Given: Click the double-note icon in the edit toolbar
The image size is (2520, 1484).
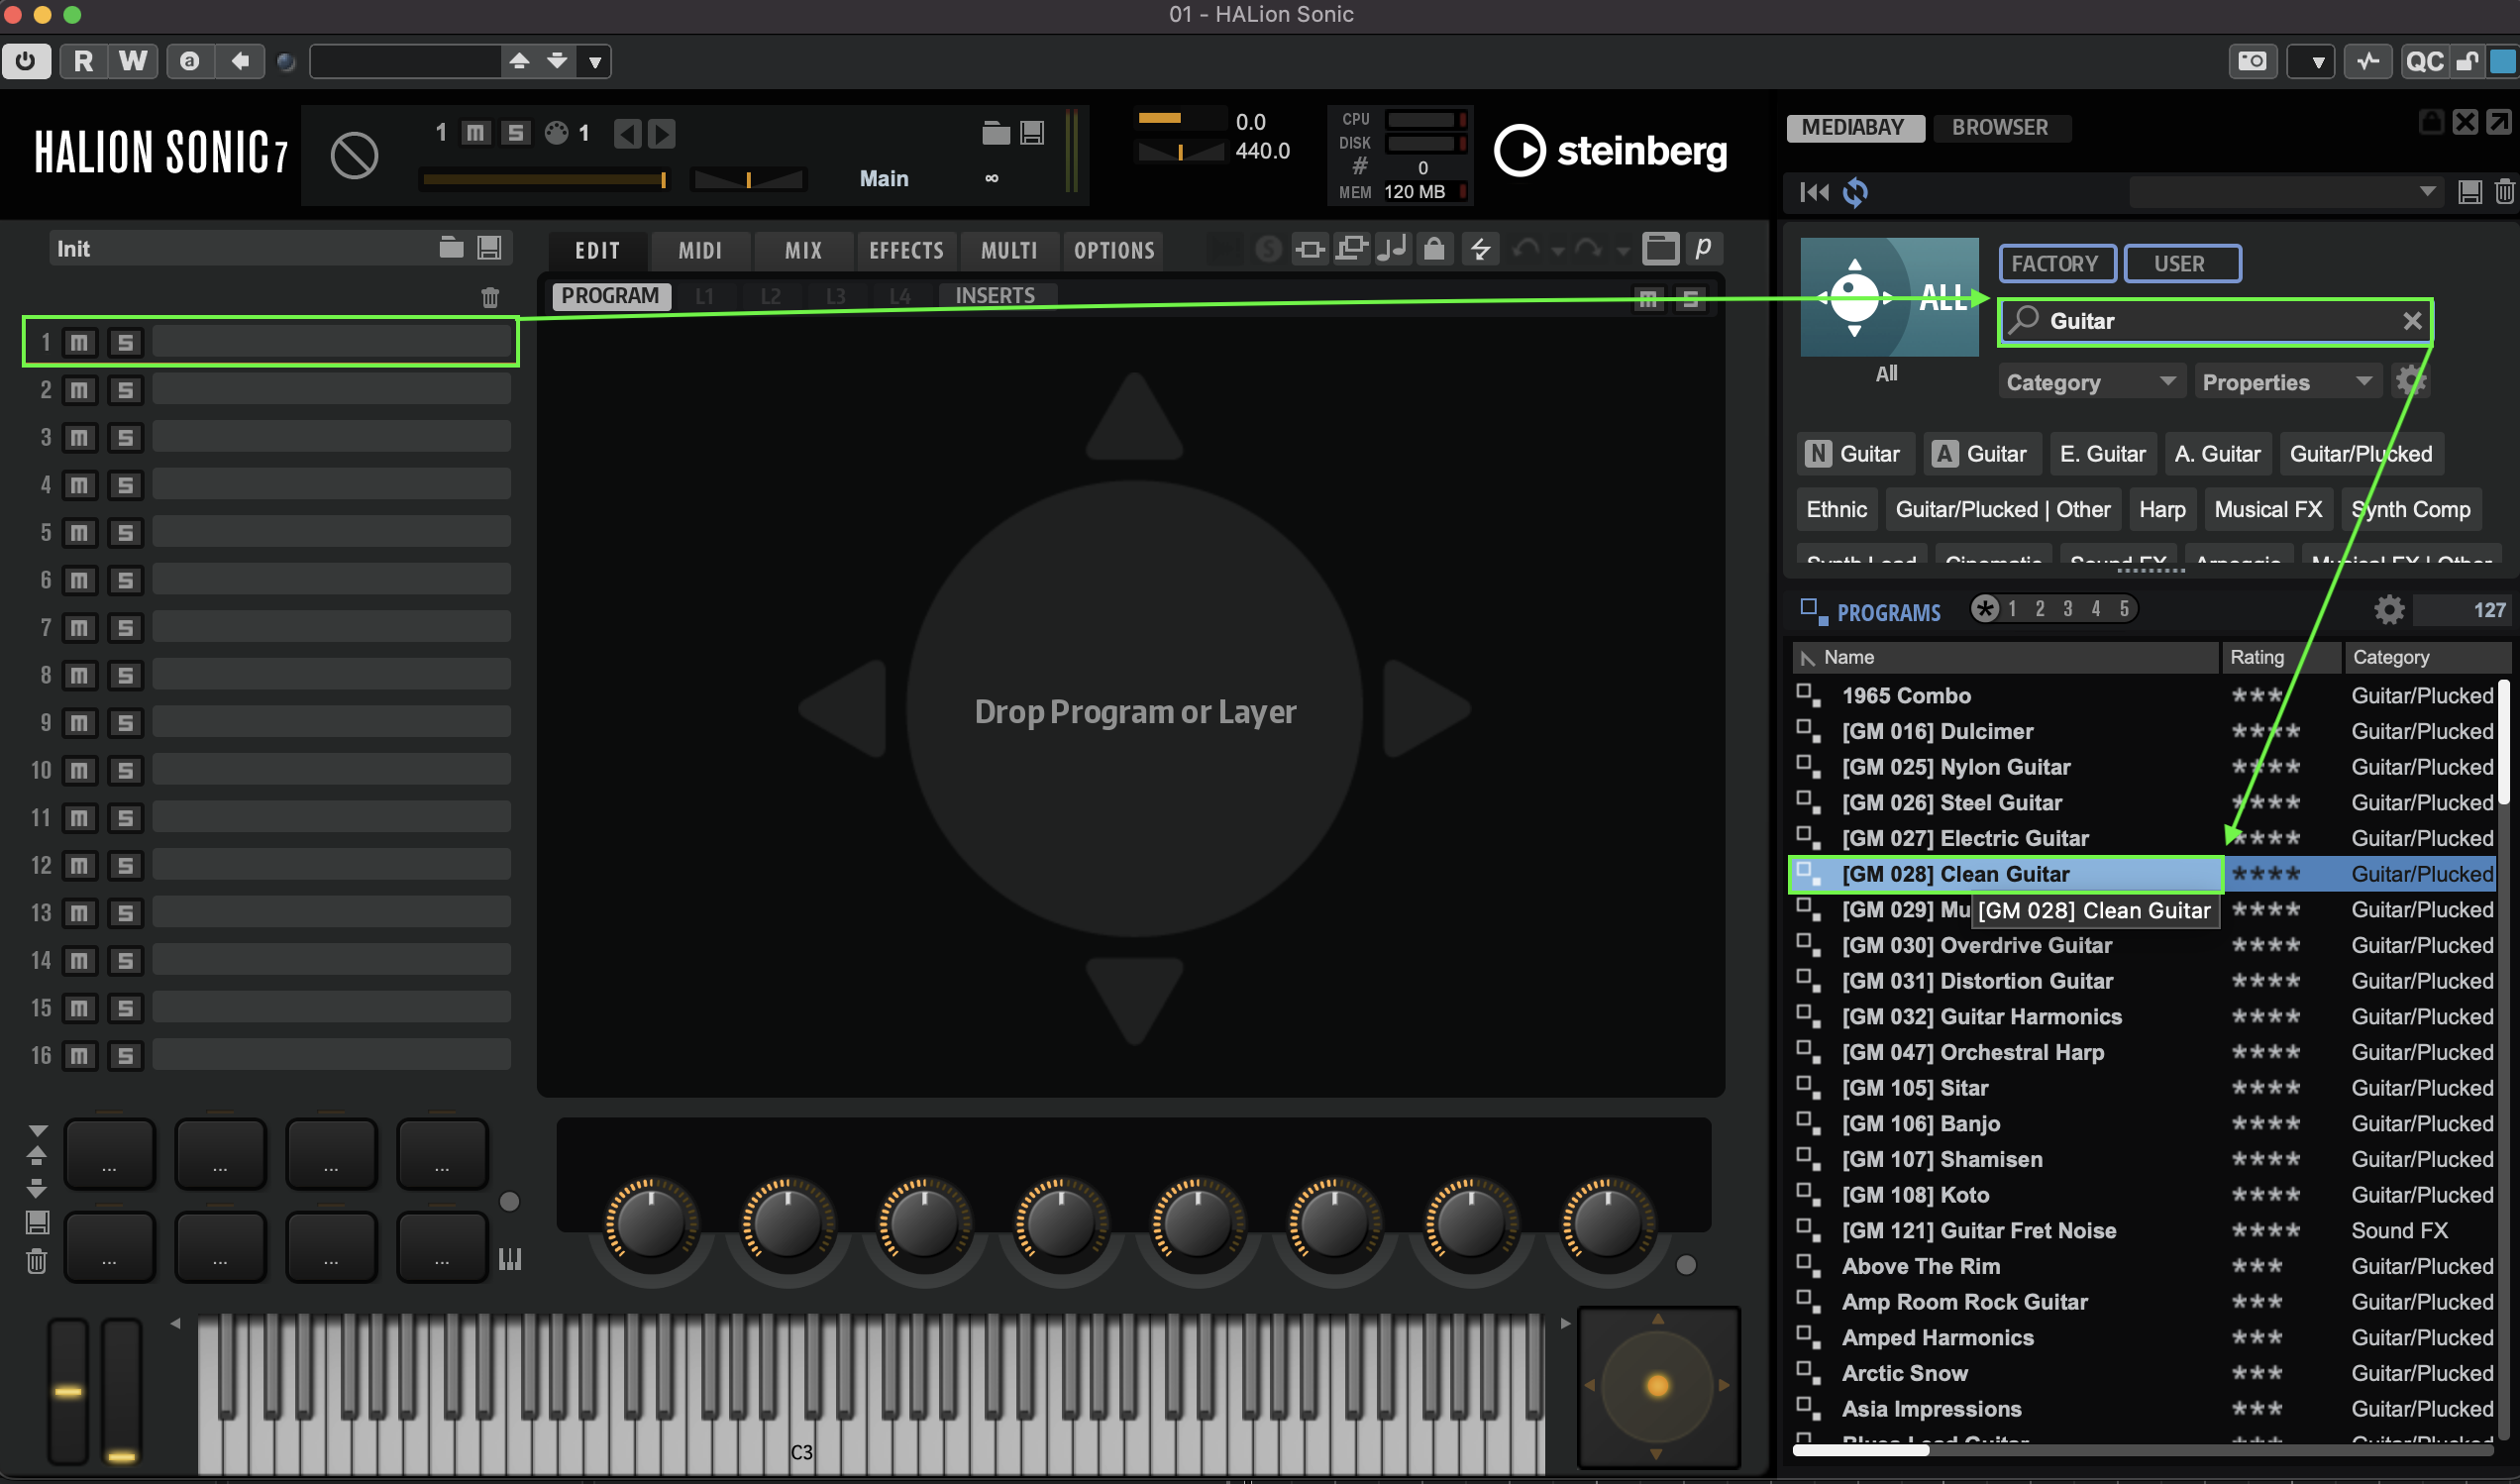Looking at the screenshot, I should 1391,248.
